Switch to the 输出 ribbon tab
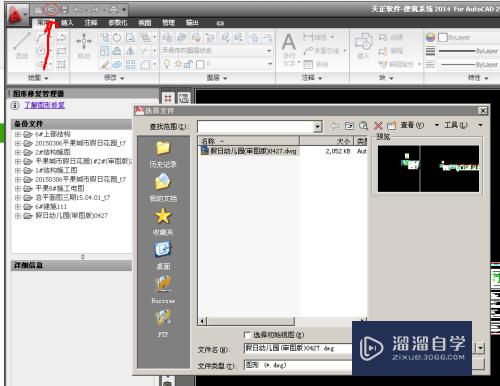This screenshot has width=500, height=386. coord(192,23)
